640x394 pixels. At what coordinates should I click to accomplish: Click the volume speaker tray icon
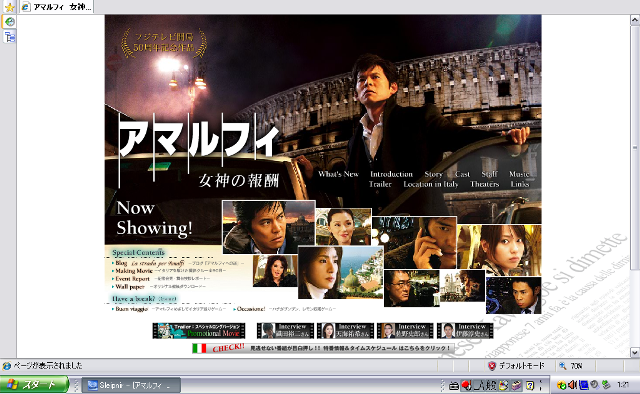coord(572,385)
